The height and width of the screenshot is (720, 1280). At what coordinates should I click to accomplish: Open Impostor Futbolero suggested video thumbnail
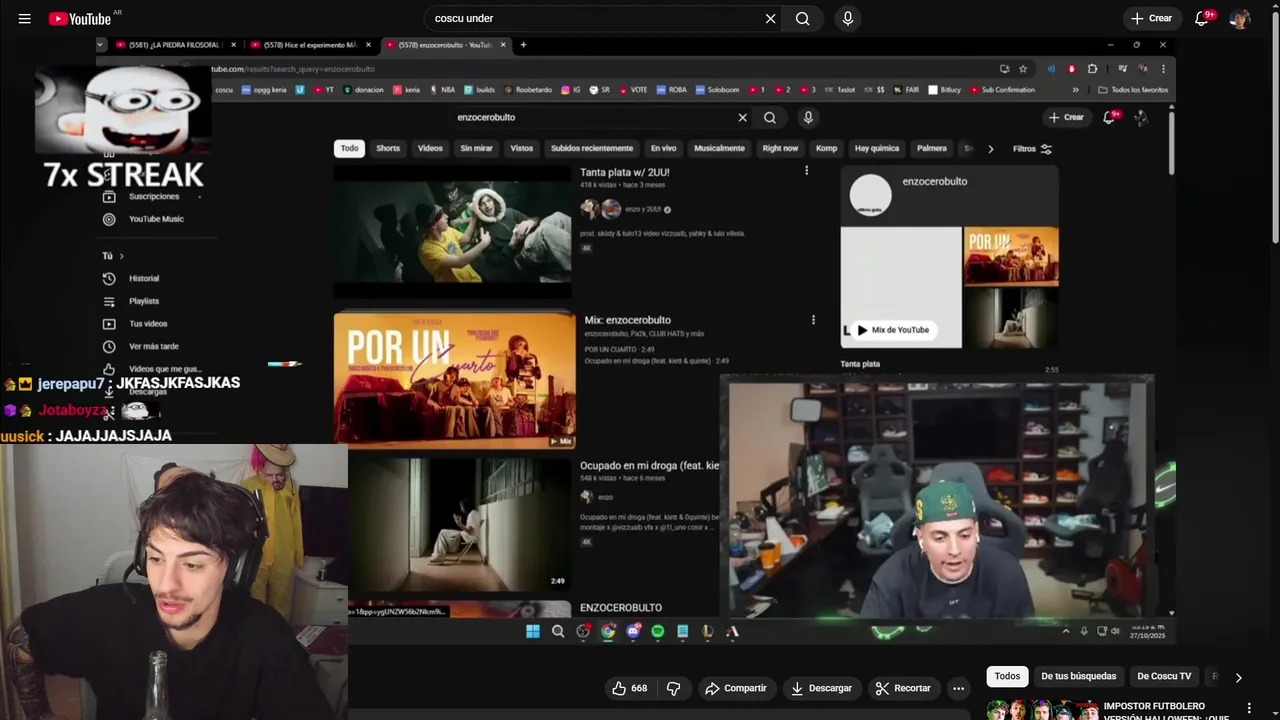pyautogui.click(x=1041, y=710)
